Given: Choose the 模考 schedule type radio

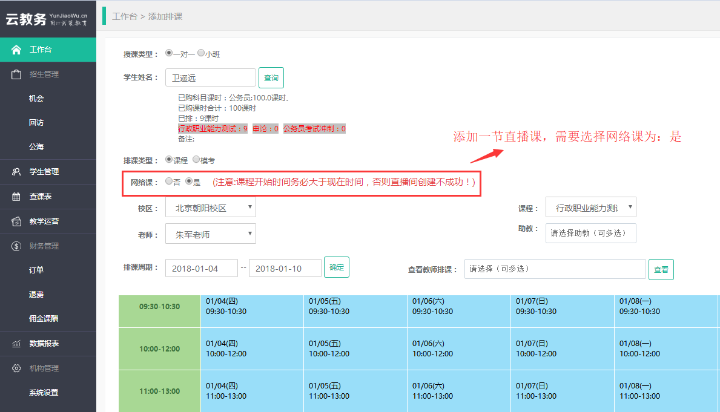Looking at the screenshot, I should pyautogui.click(x=195, y=158).
